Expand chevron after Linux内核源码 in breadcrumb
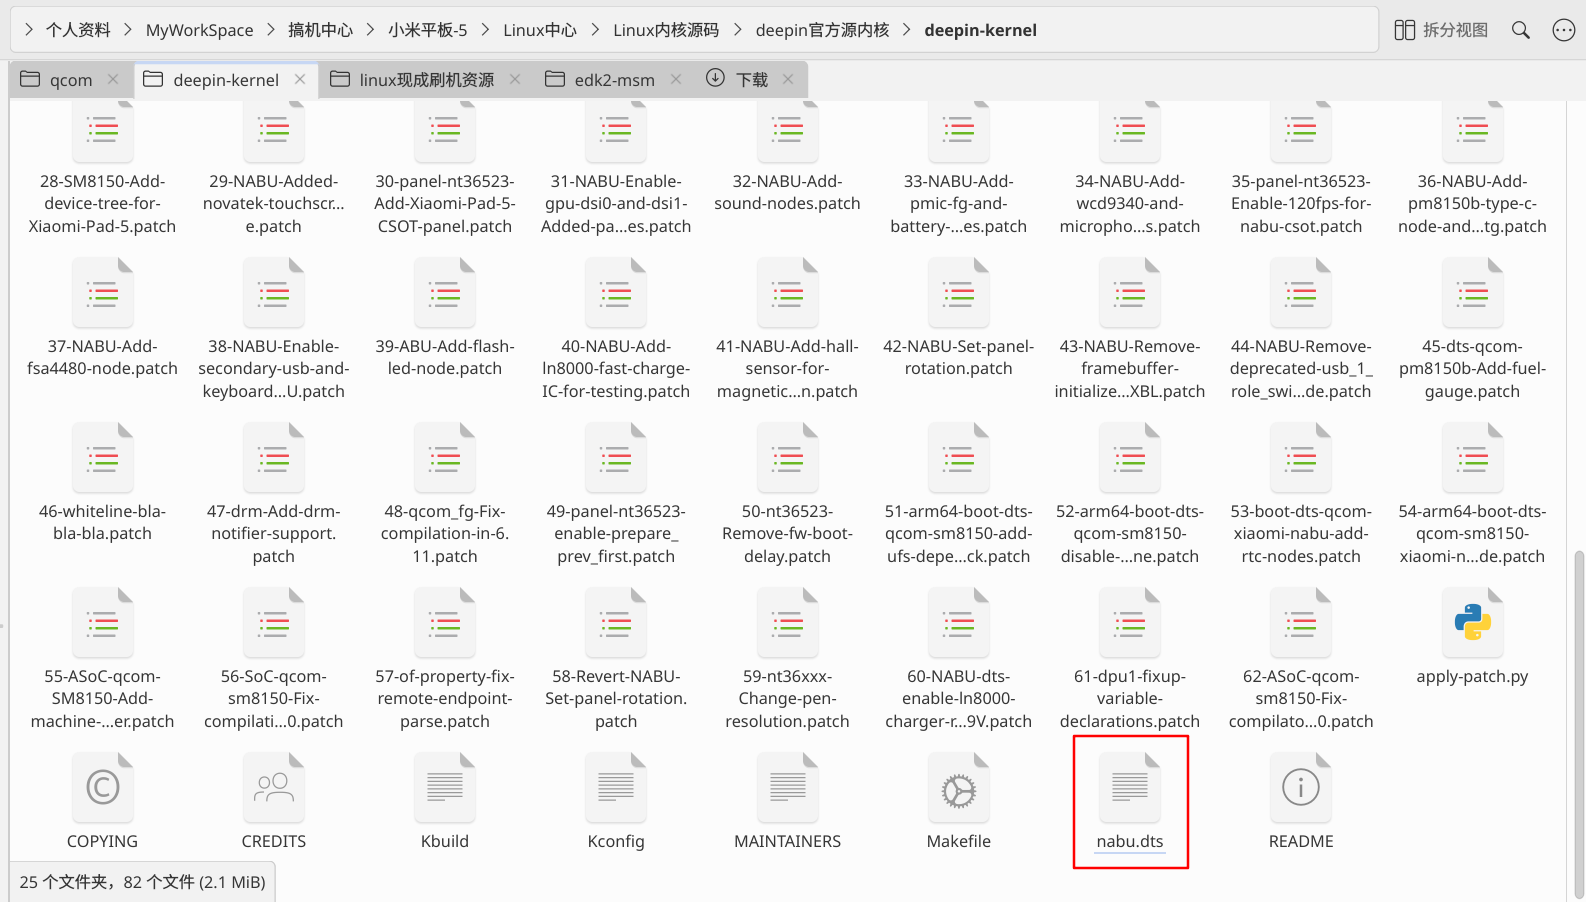1586x902 pixels. point(737,30)
